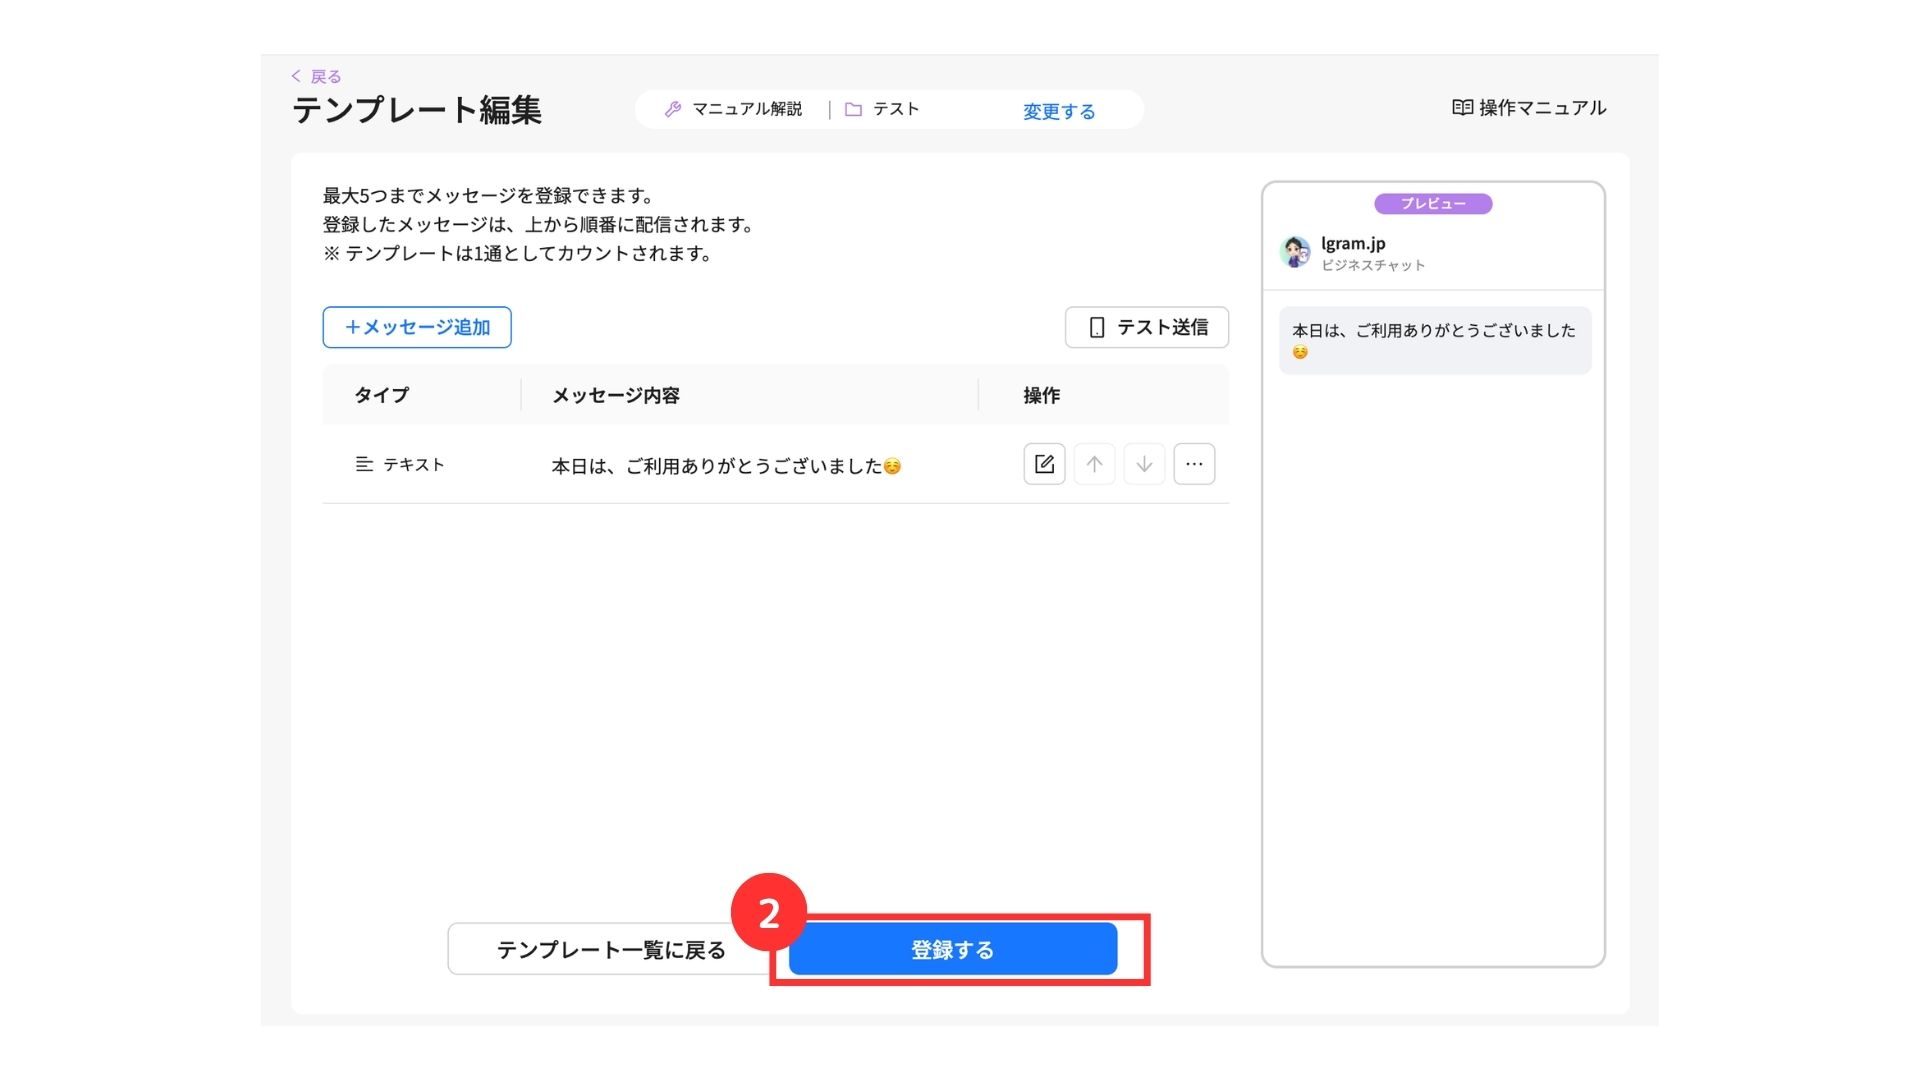Click the folder icon next to テスト
Viewport: 1920px width, 1080px height.
coord(853,109)
